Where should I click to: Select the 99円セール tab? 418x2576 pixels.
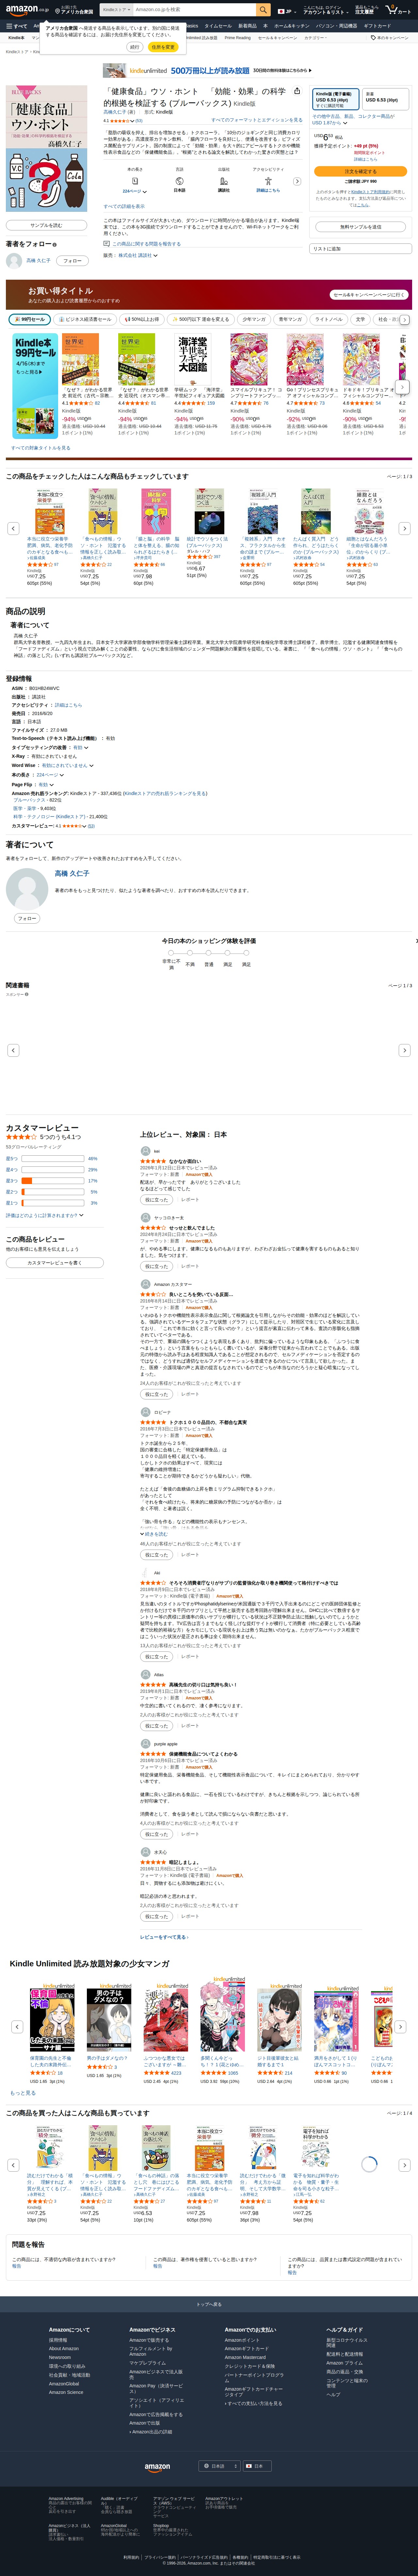30,319
